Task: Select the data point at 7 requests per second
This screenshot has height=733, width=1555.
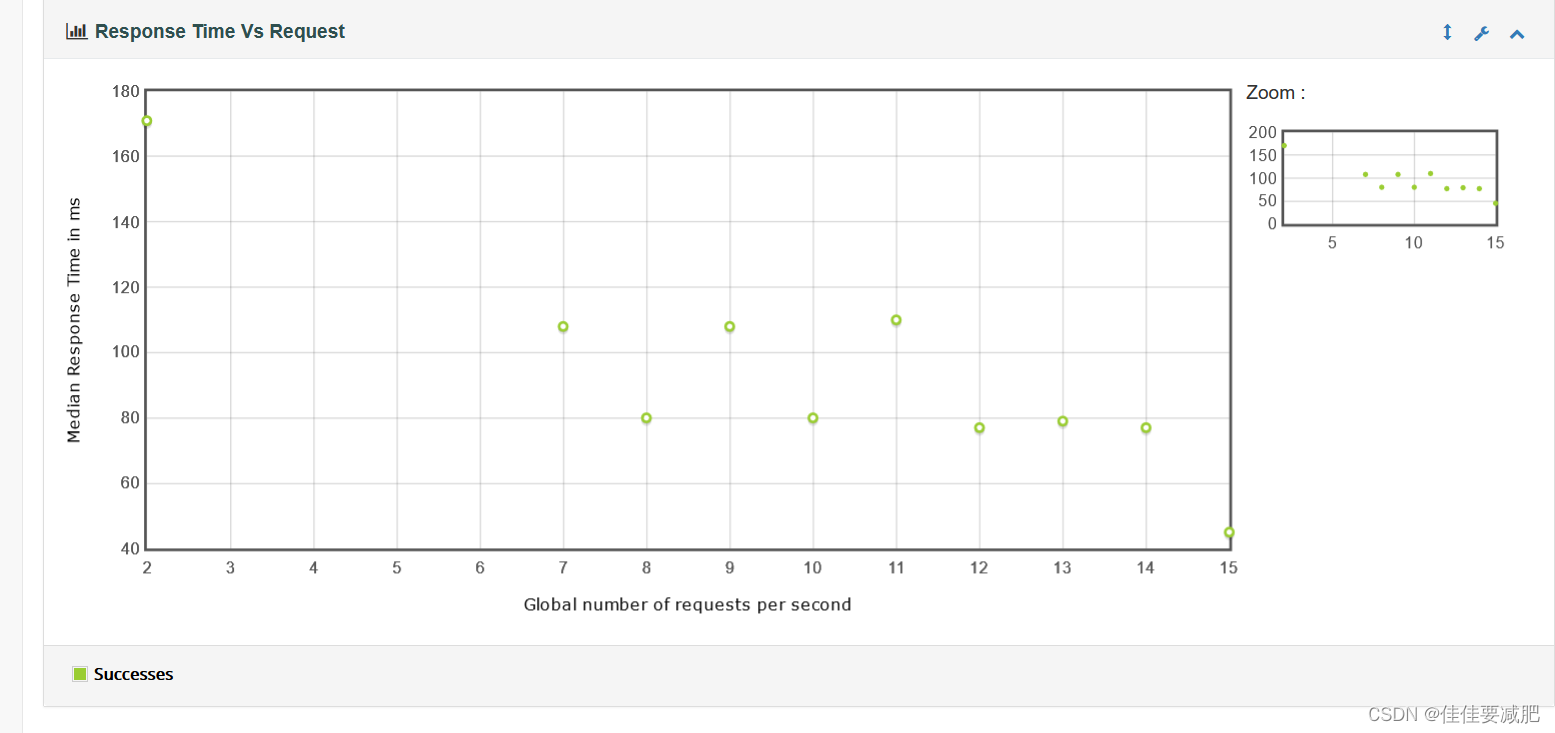Action: [563, 327]
